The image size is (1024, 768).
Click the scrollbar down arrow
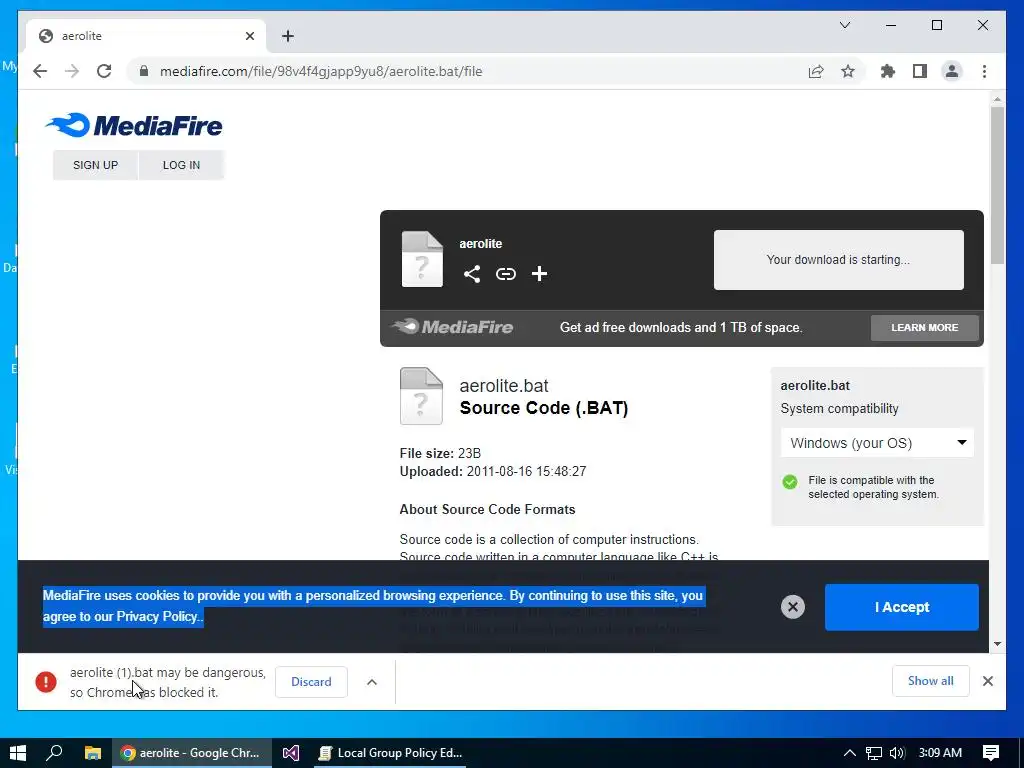997,644
